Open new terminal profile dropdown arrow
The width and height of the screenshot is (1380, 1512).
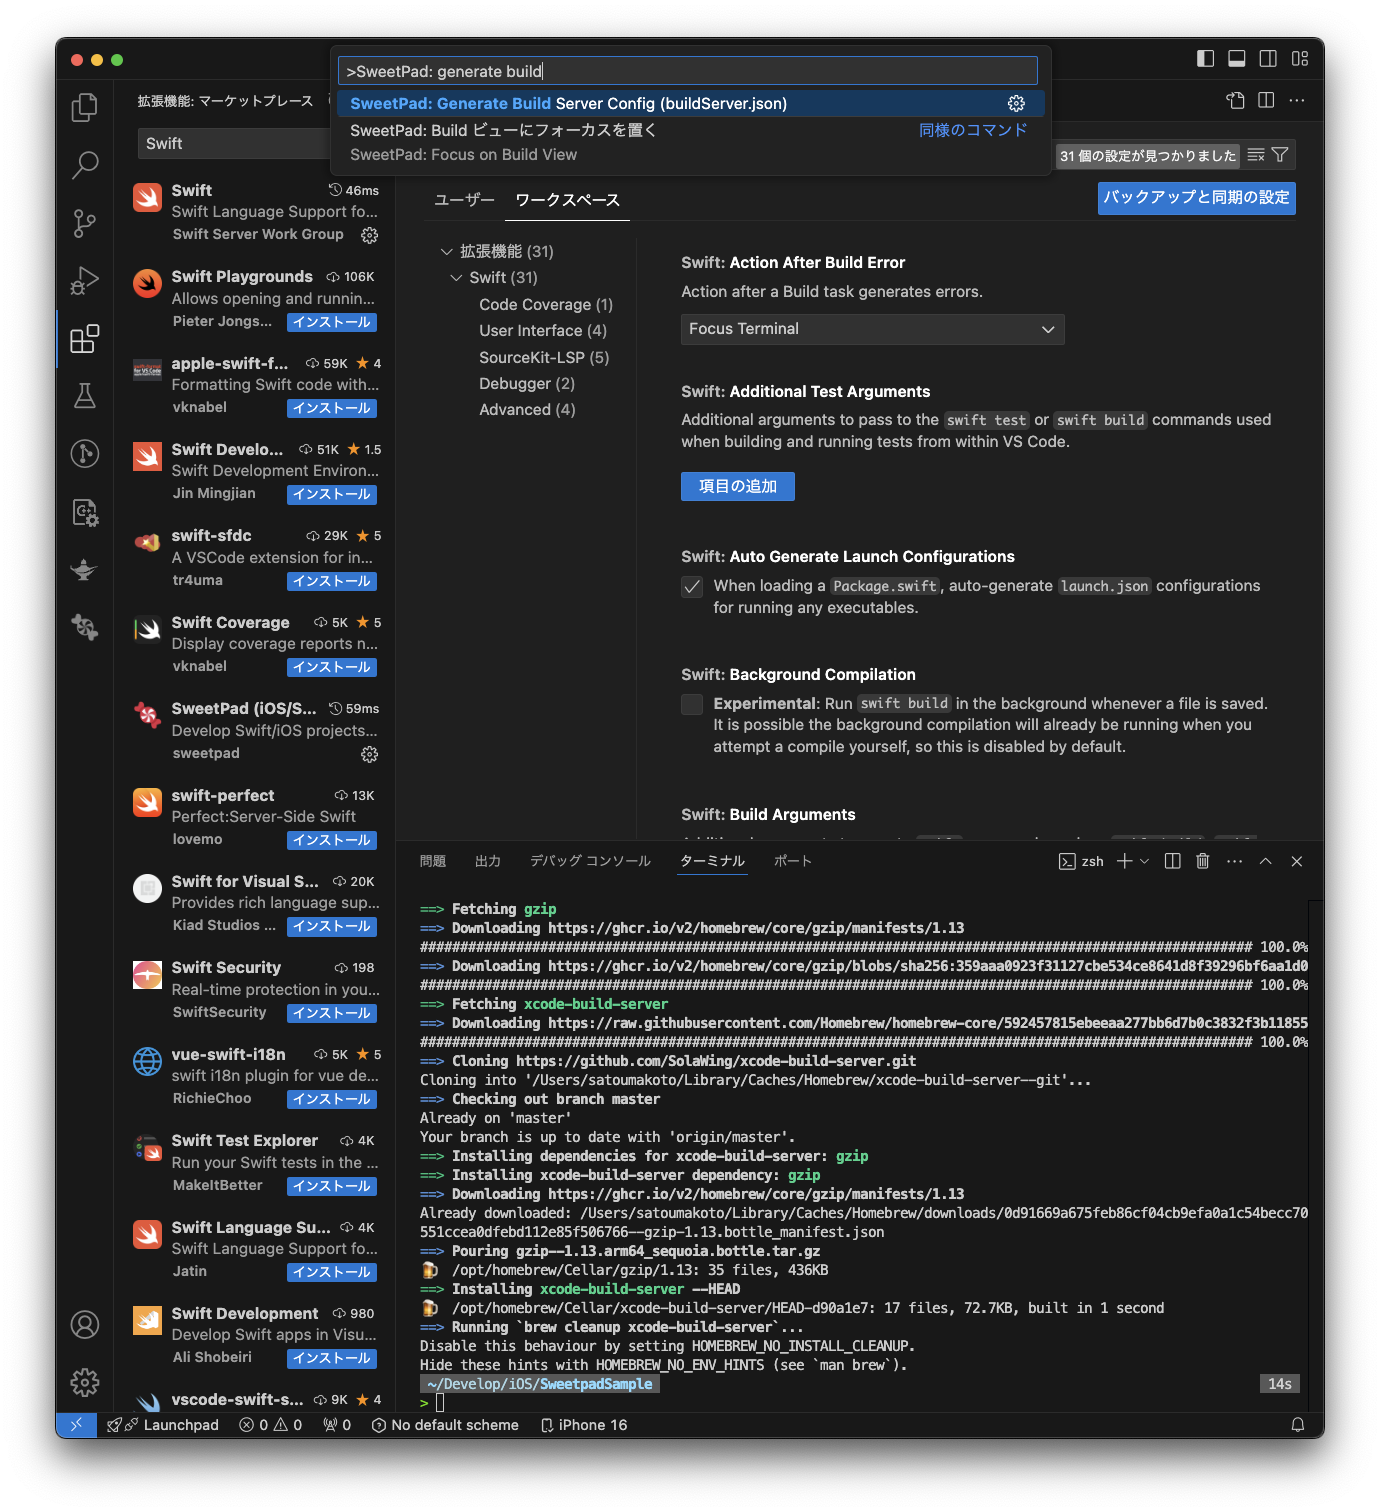tap(1145, 861)
